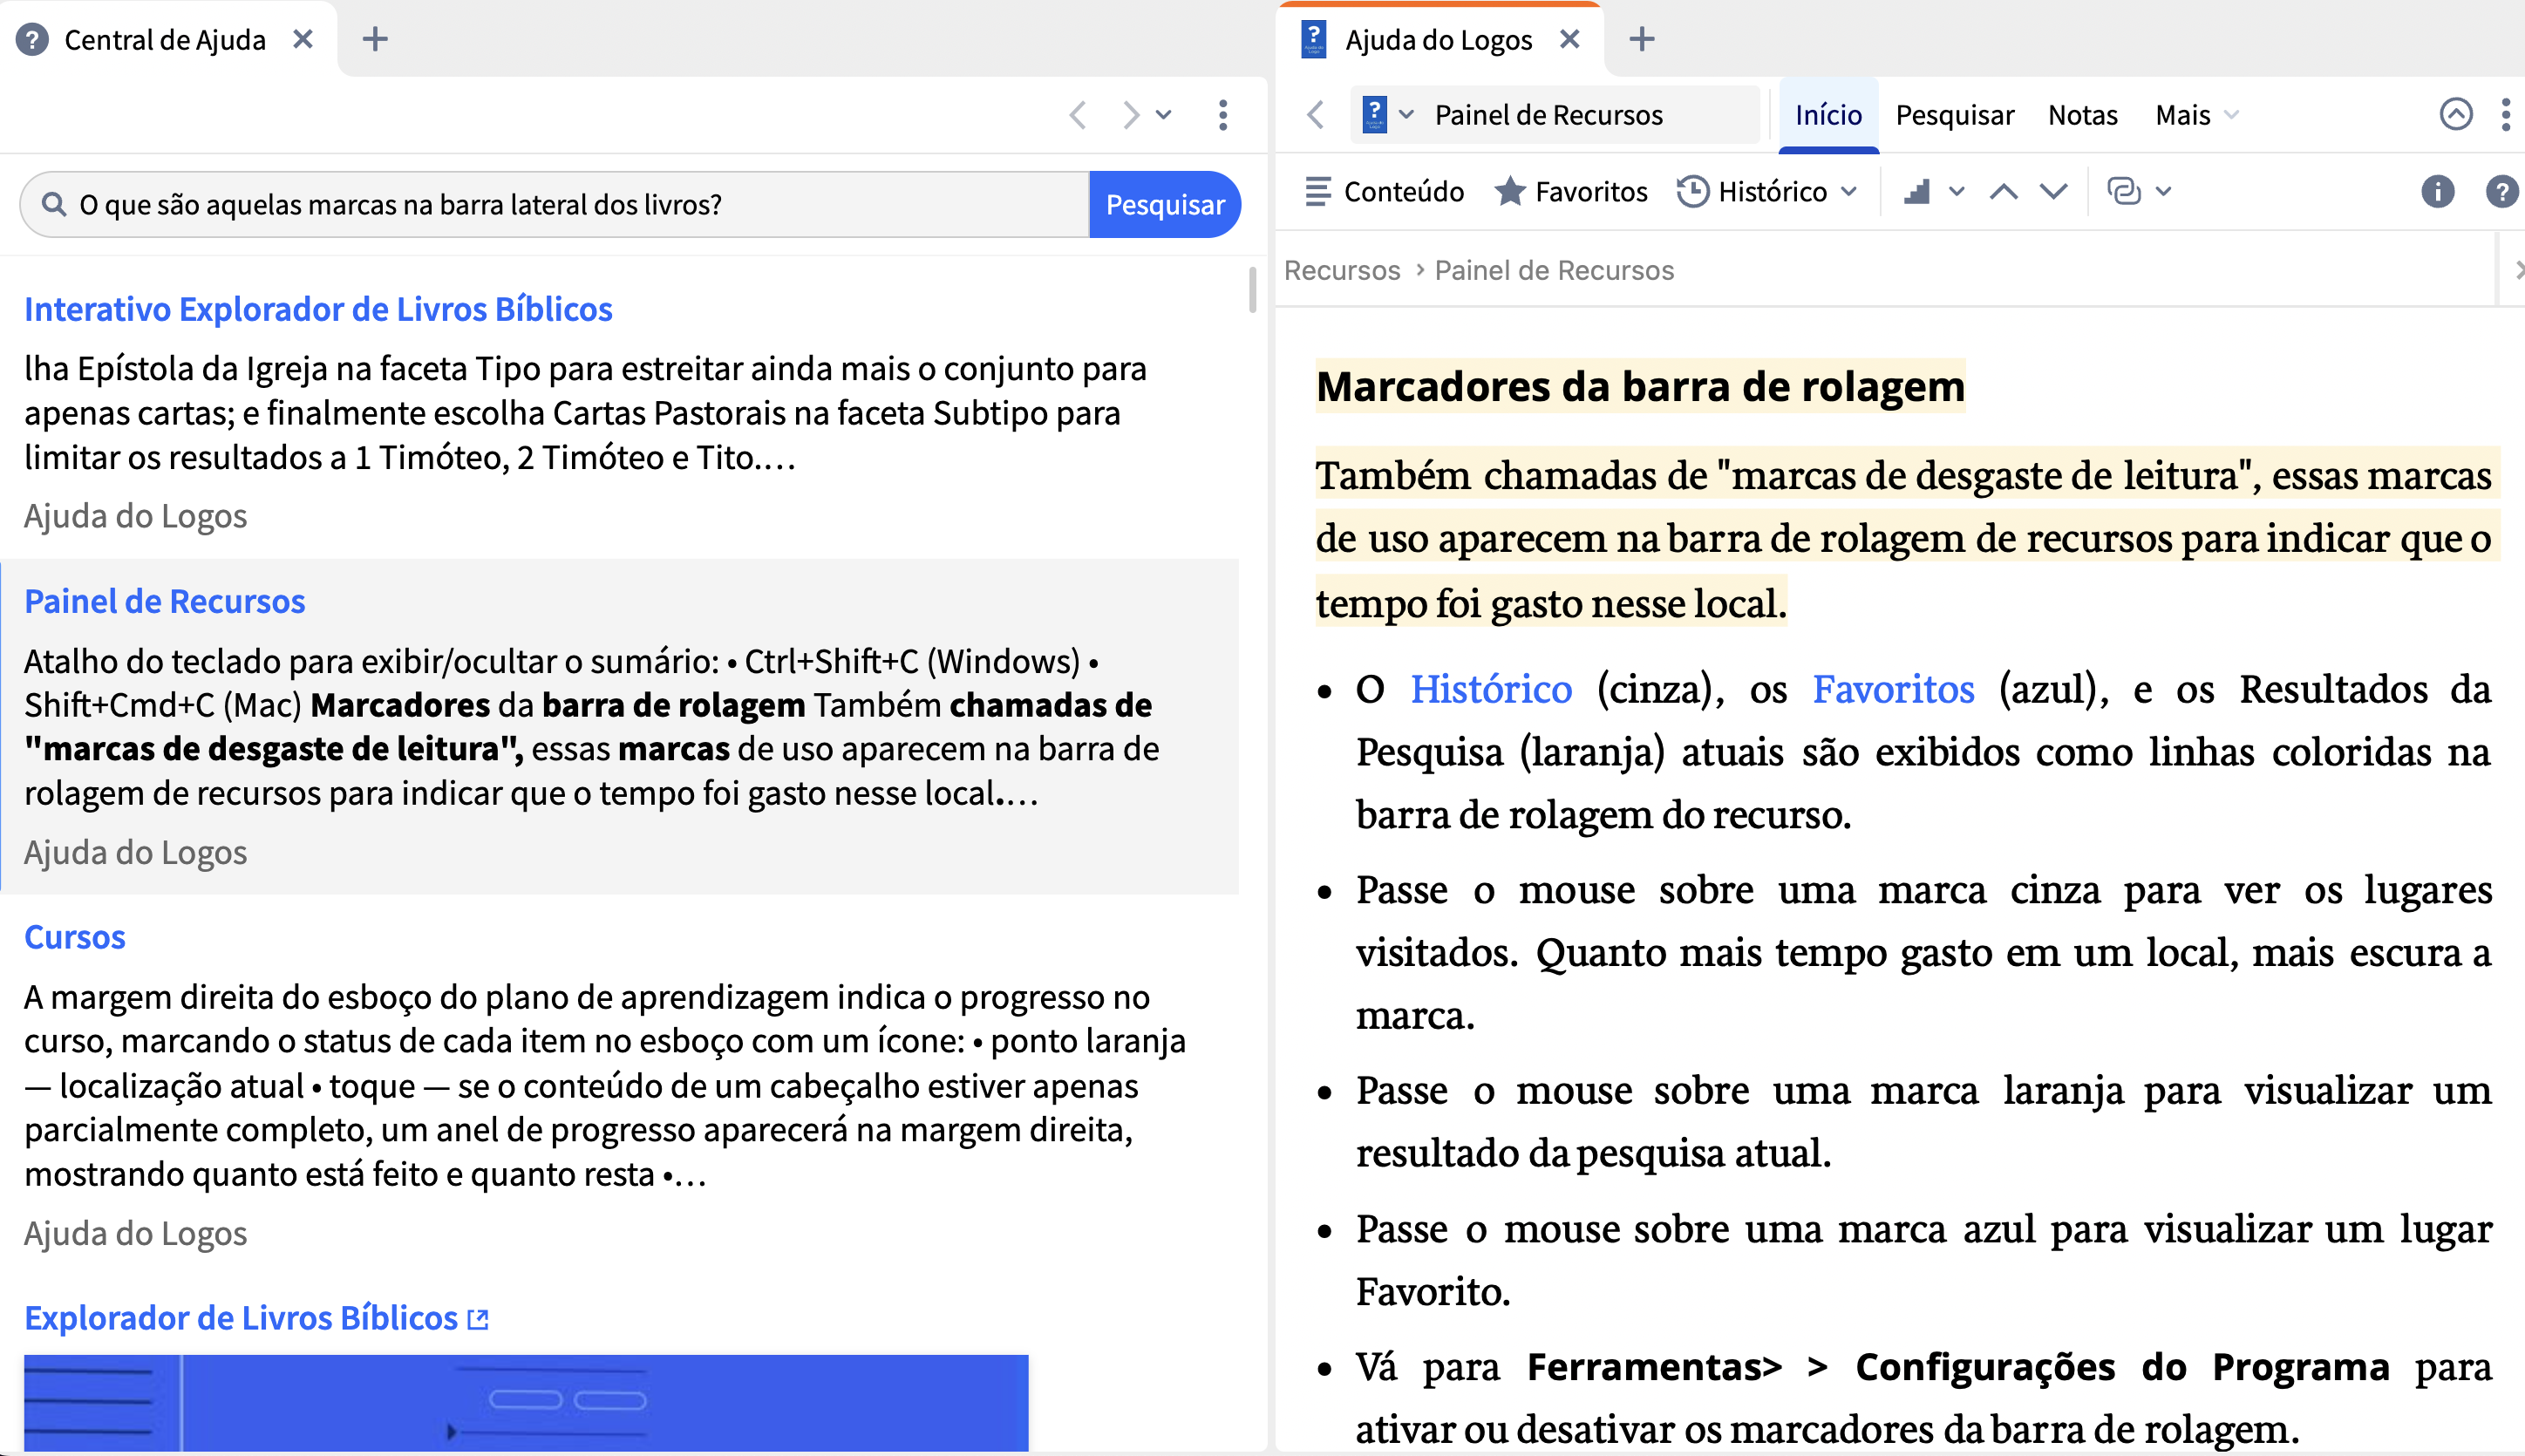
Task: Follow the Histórico link in the article
Action: (x=1491, y=689)
